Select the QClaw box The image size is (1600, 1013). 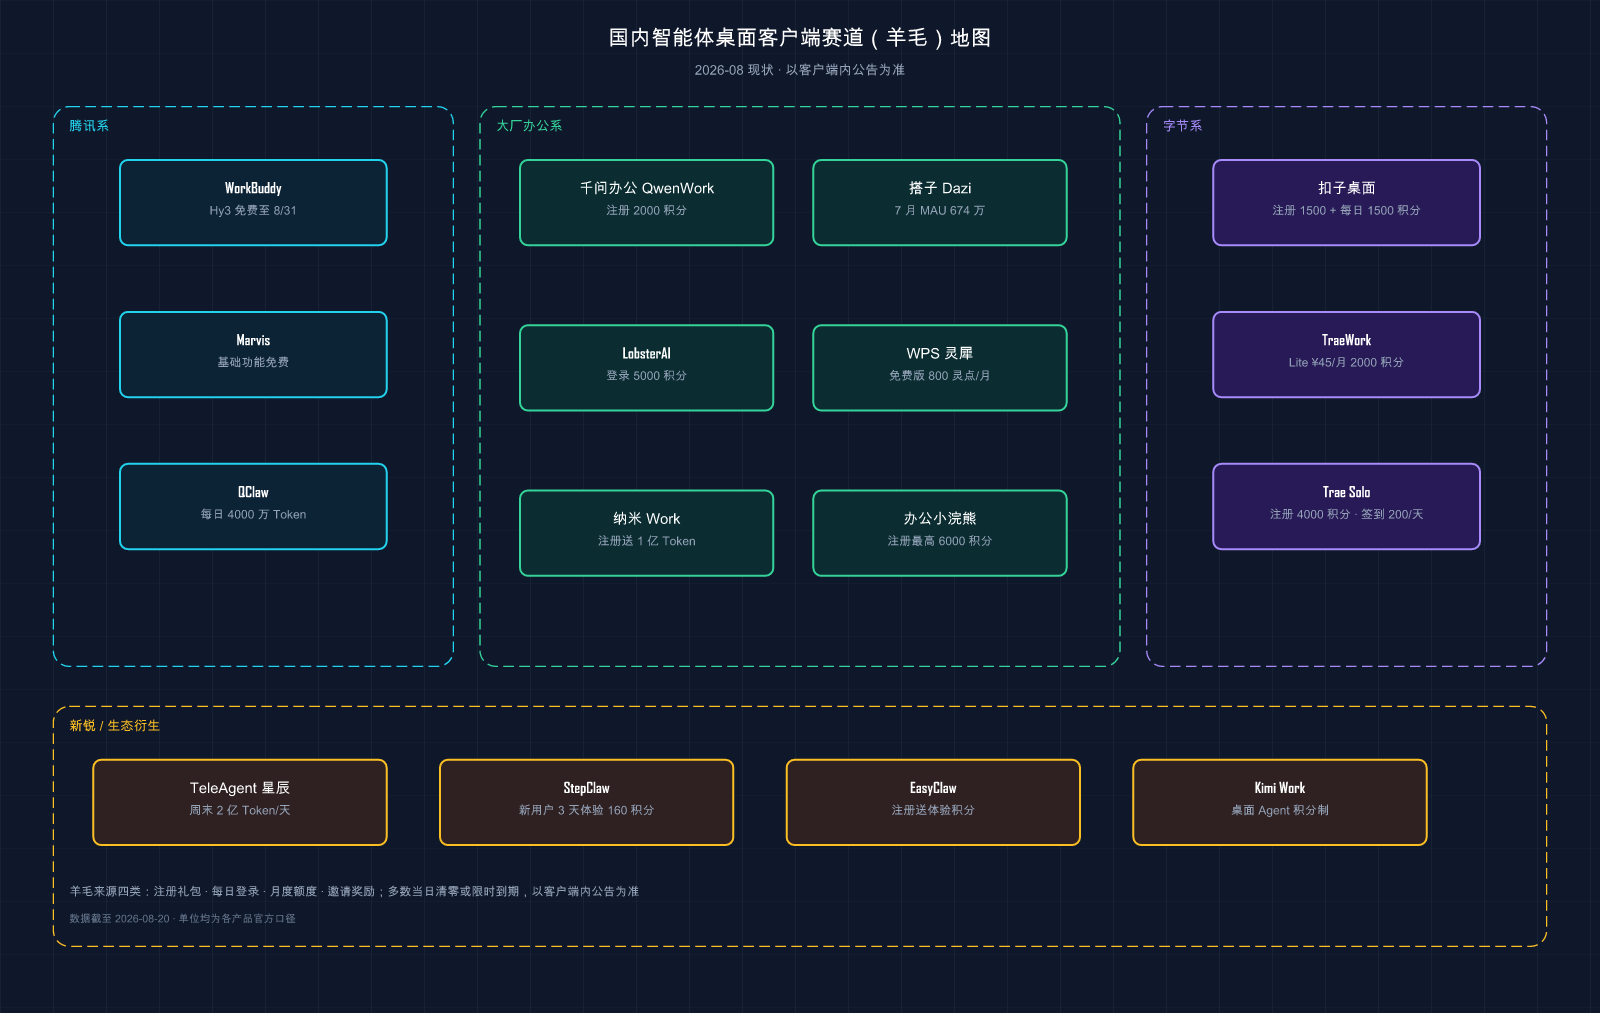tap(253, 506)
